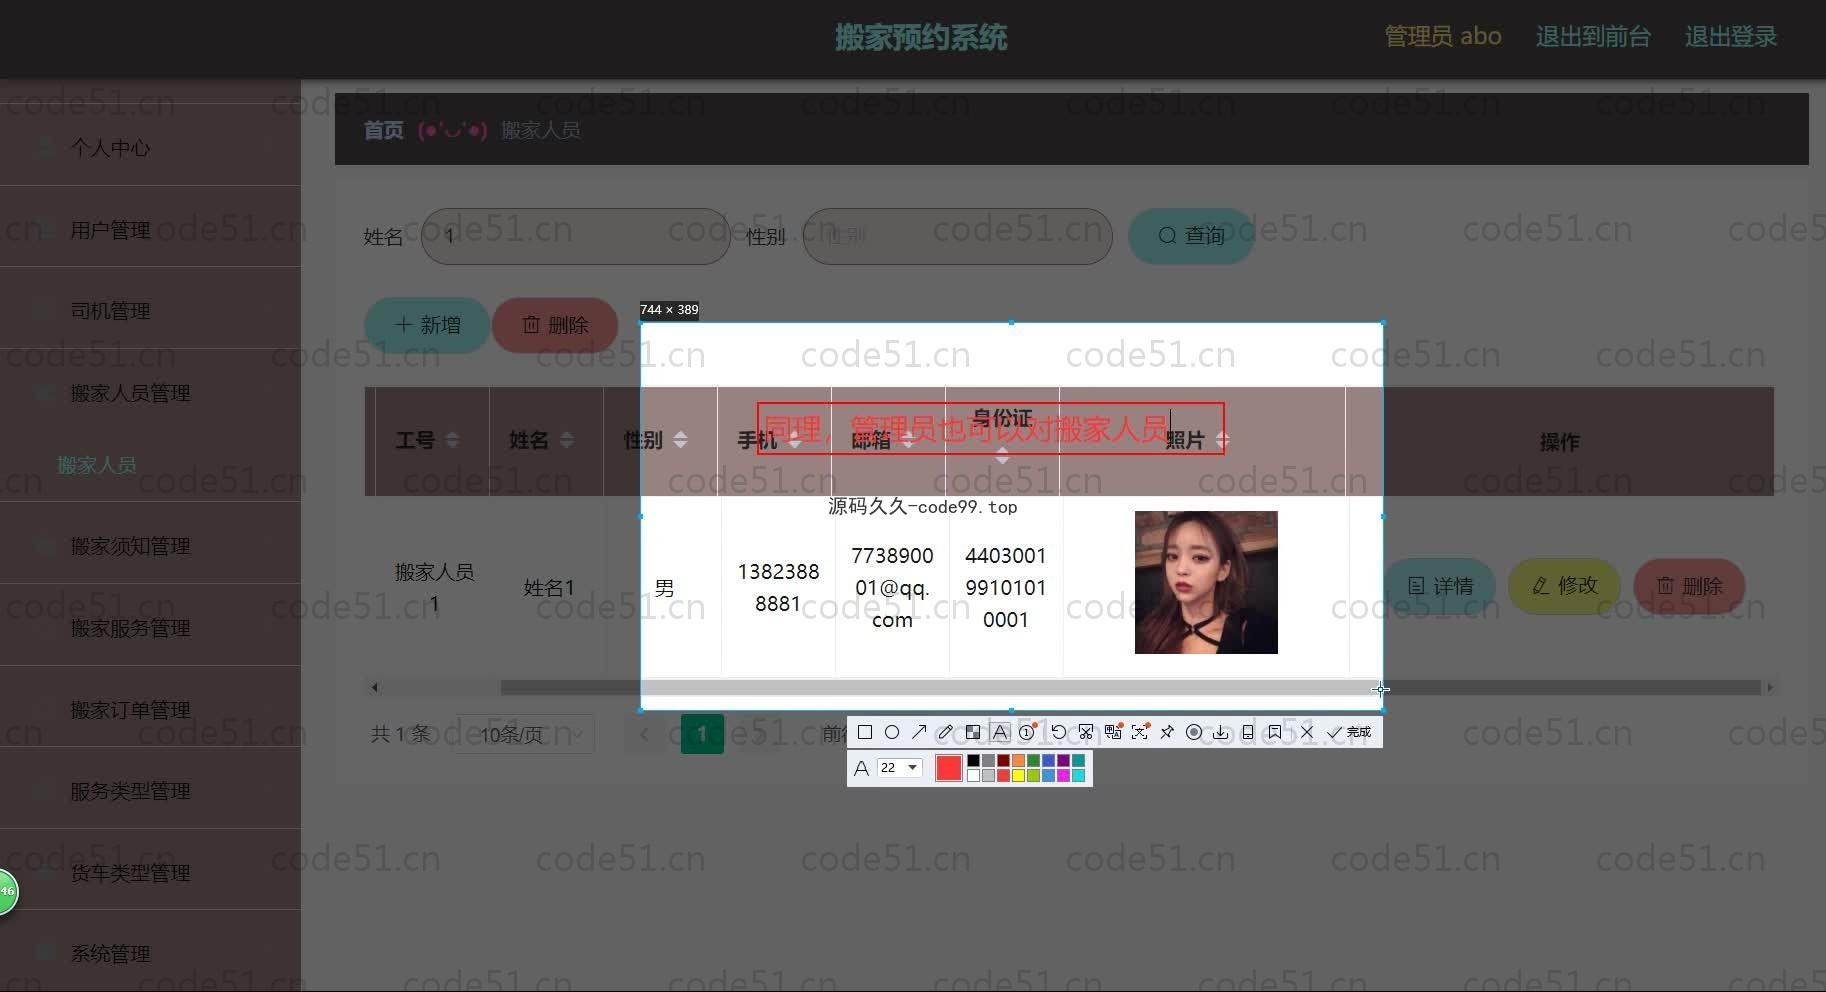Open 用户管理 in the sidebar

[x=110, y=230]
